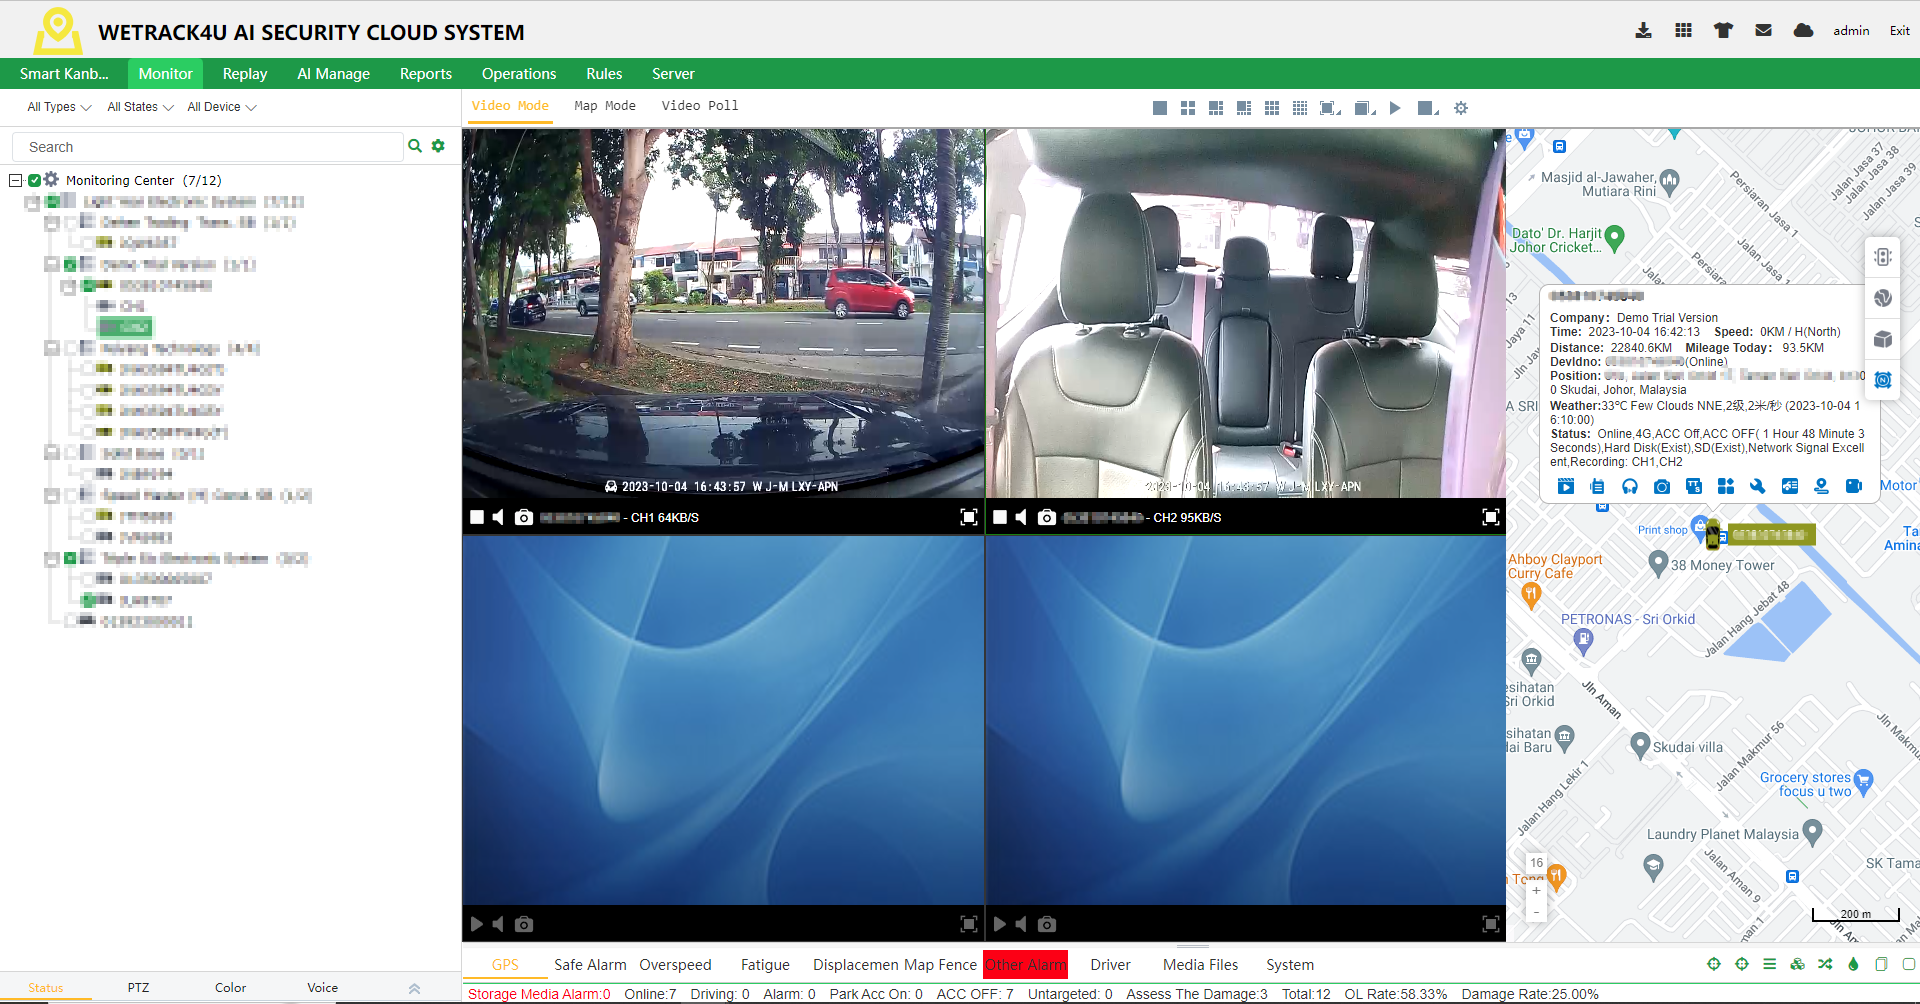
Task: Open the All Device dropdown filter
Action: point(221,107)
